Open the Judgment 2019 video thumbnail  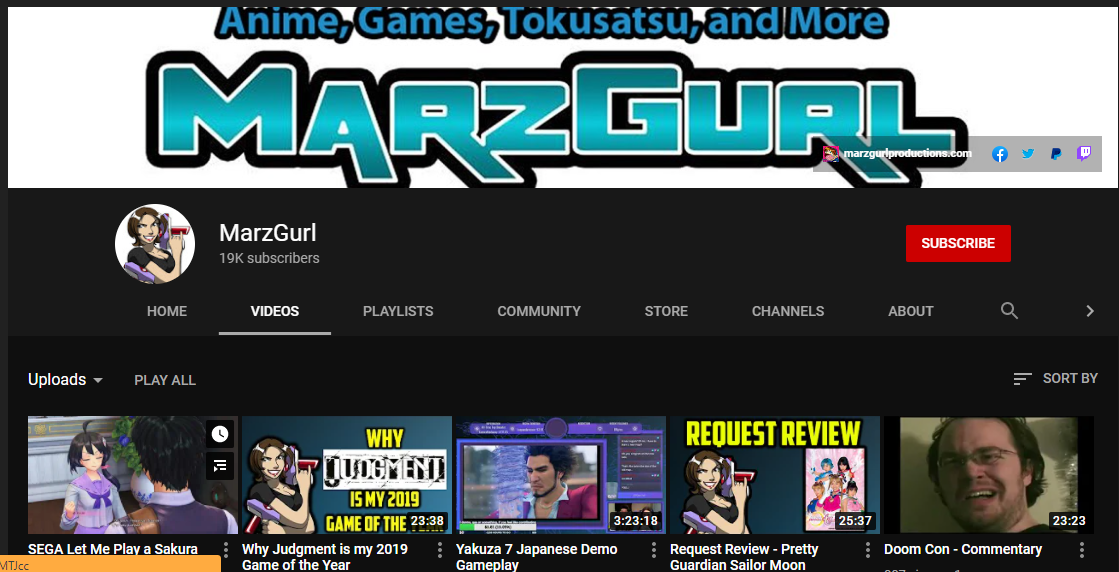347,475
